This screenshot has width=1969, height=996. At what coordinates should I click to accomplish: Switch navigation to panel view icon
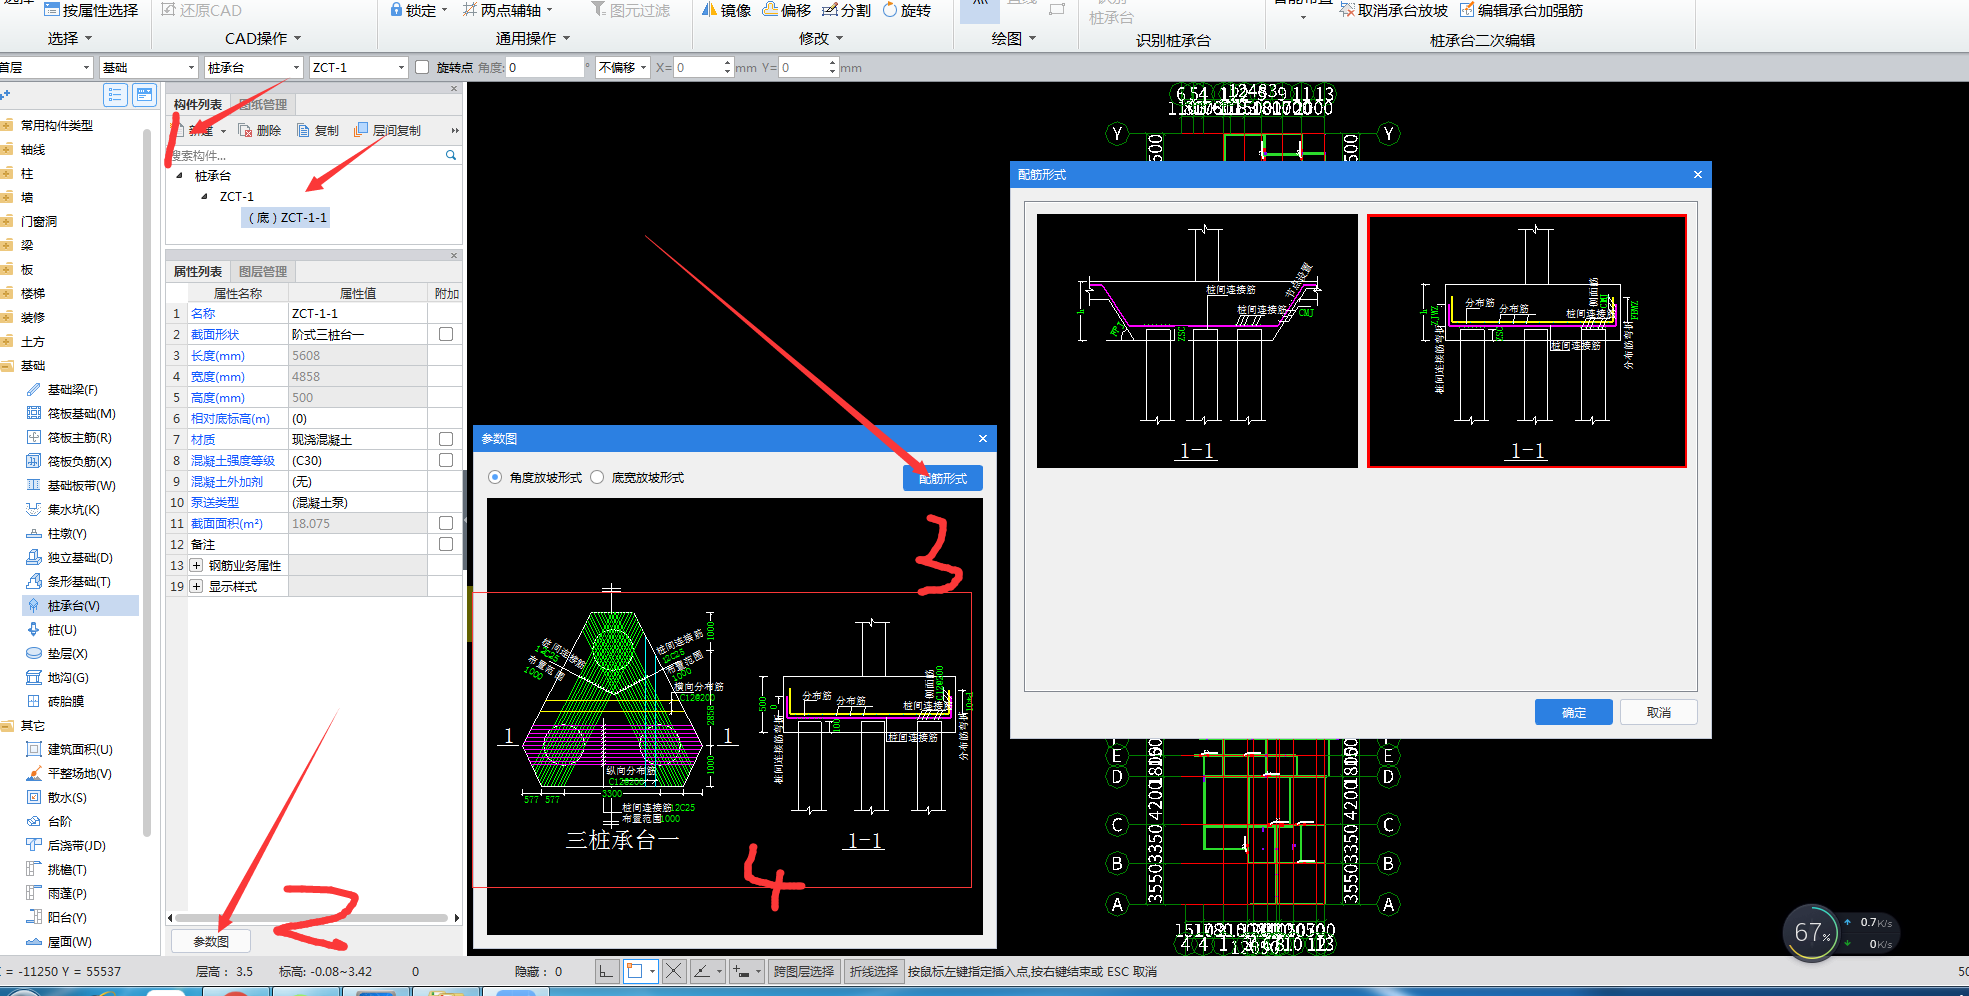(145, 95)
